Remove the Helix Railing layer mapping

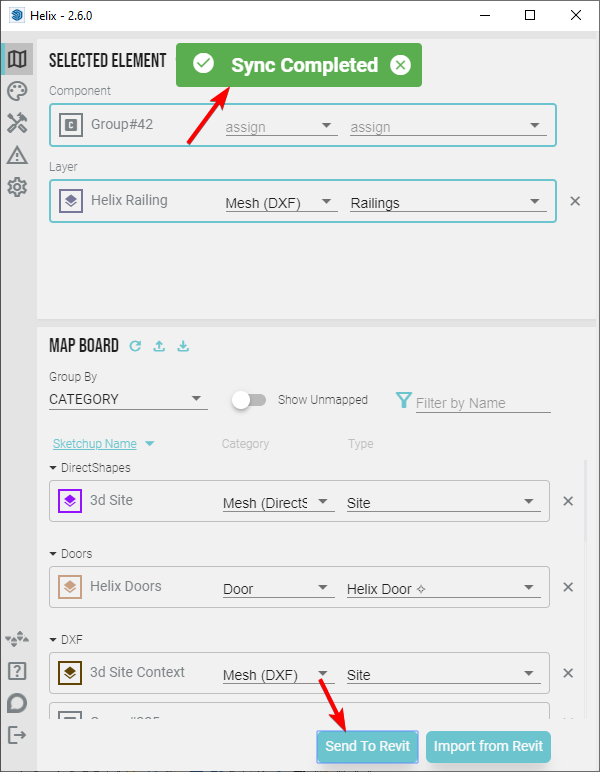[x=575, y=201]
